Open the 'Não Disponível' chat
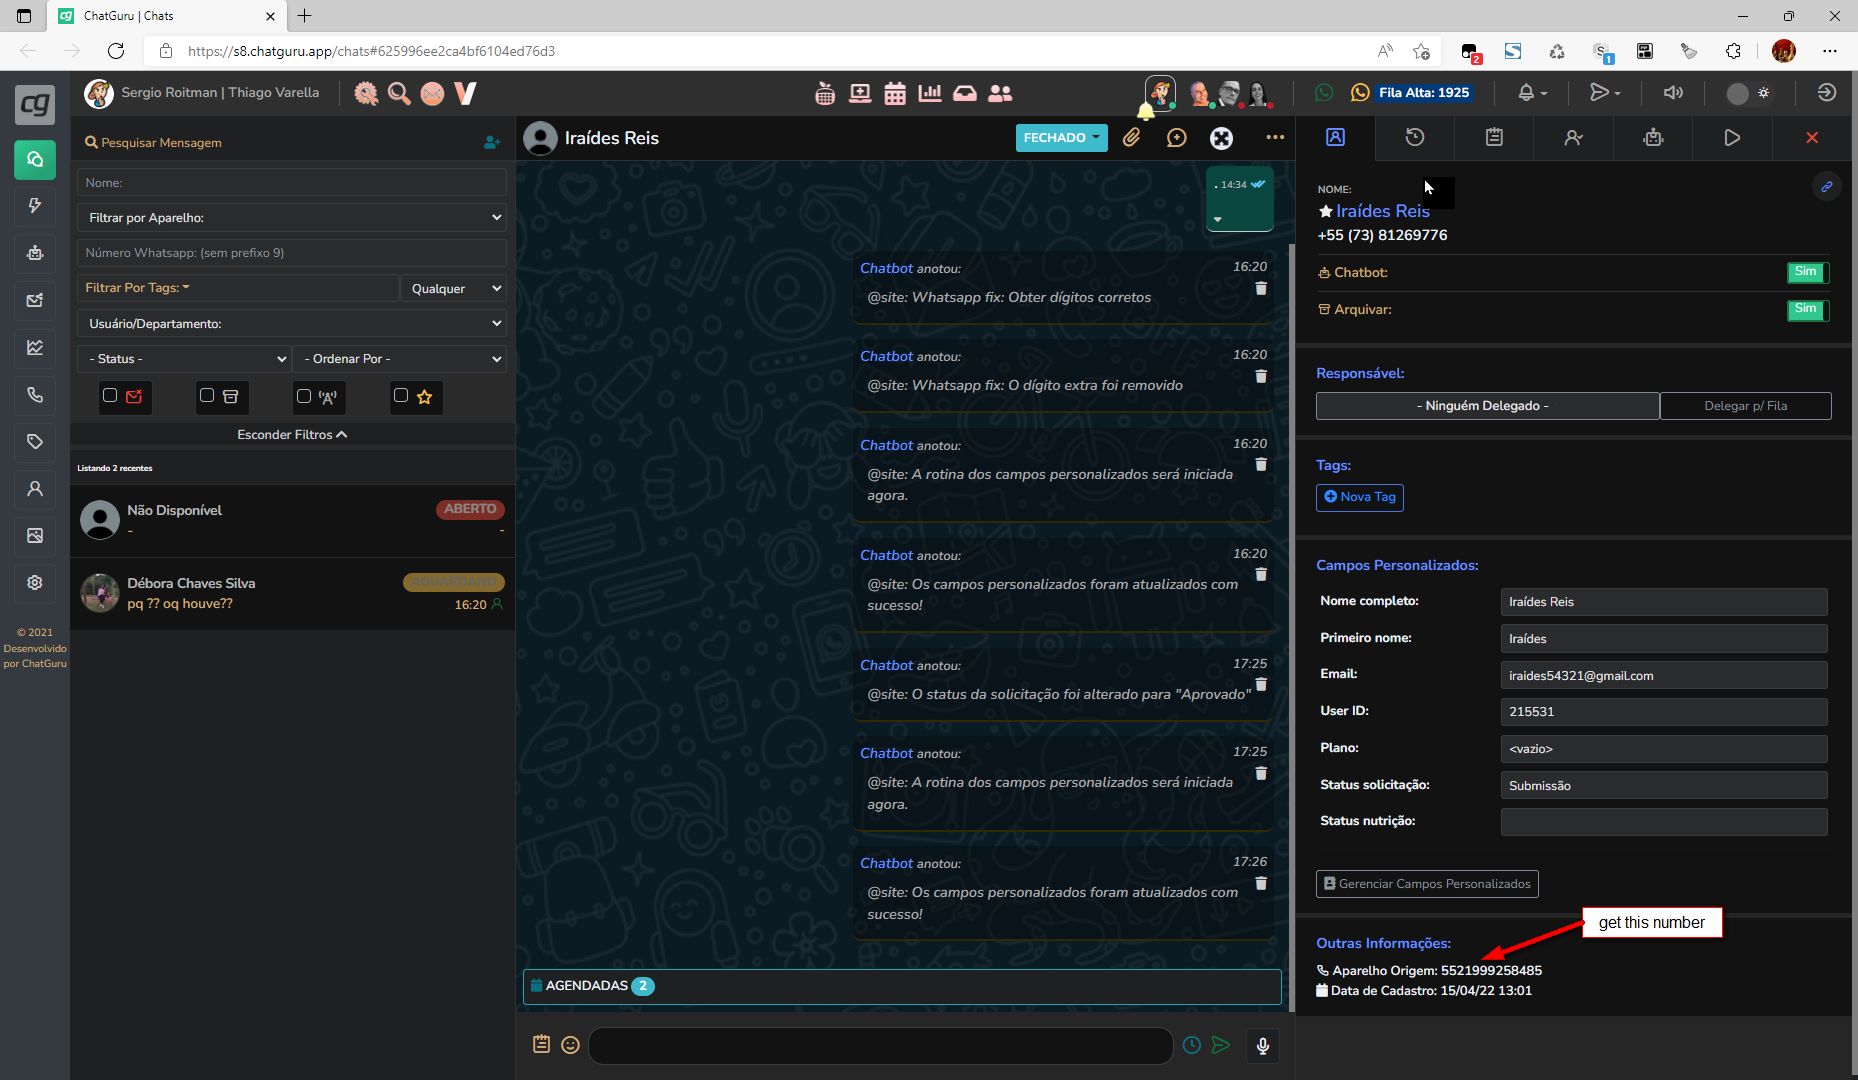The width and height of the screenshot is (1858, 1080). coord(292,520)
